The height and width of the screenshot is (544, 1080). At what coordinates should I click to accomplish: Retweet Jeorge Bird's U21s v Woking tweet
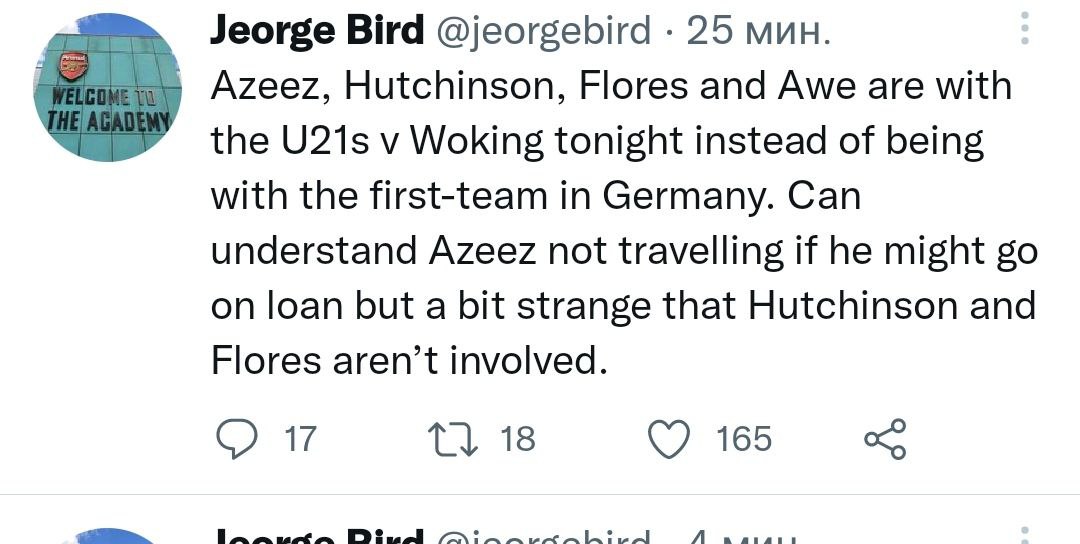click(x=441, y=439)
